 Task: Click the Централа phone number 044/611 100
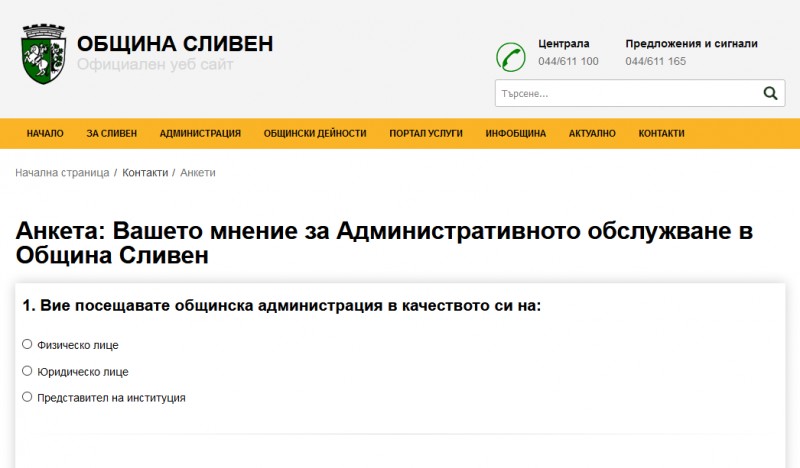[x=568, y=62]
